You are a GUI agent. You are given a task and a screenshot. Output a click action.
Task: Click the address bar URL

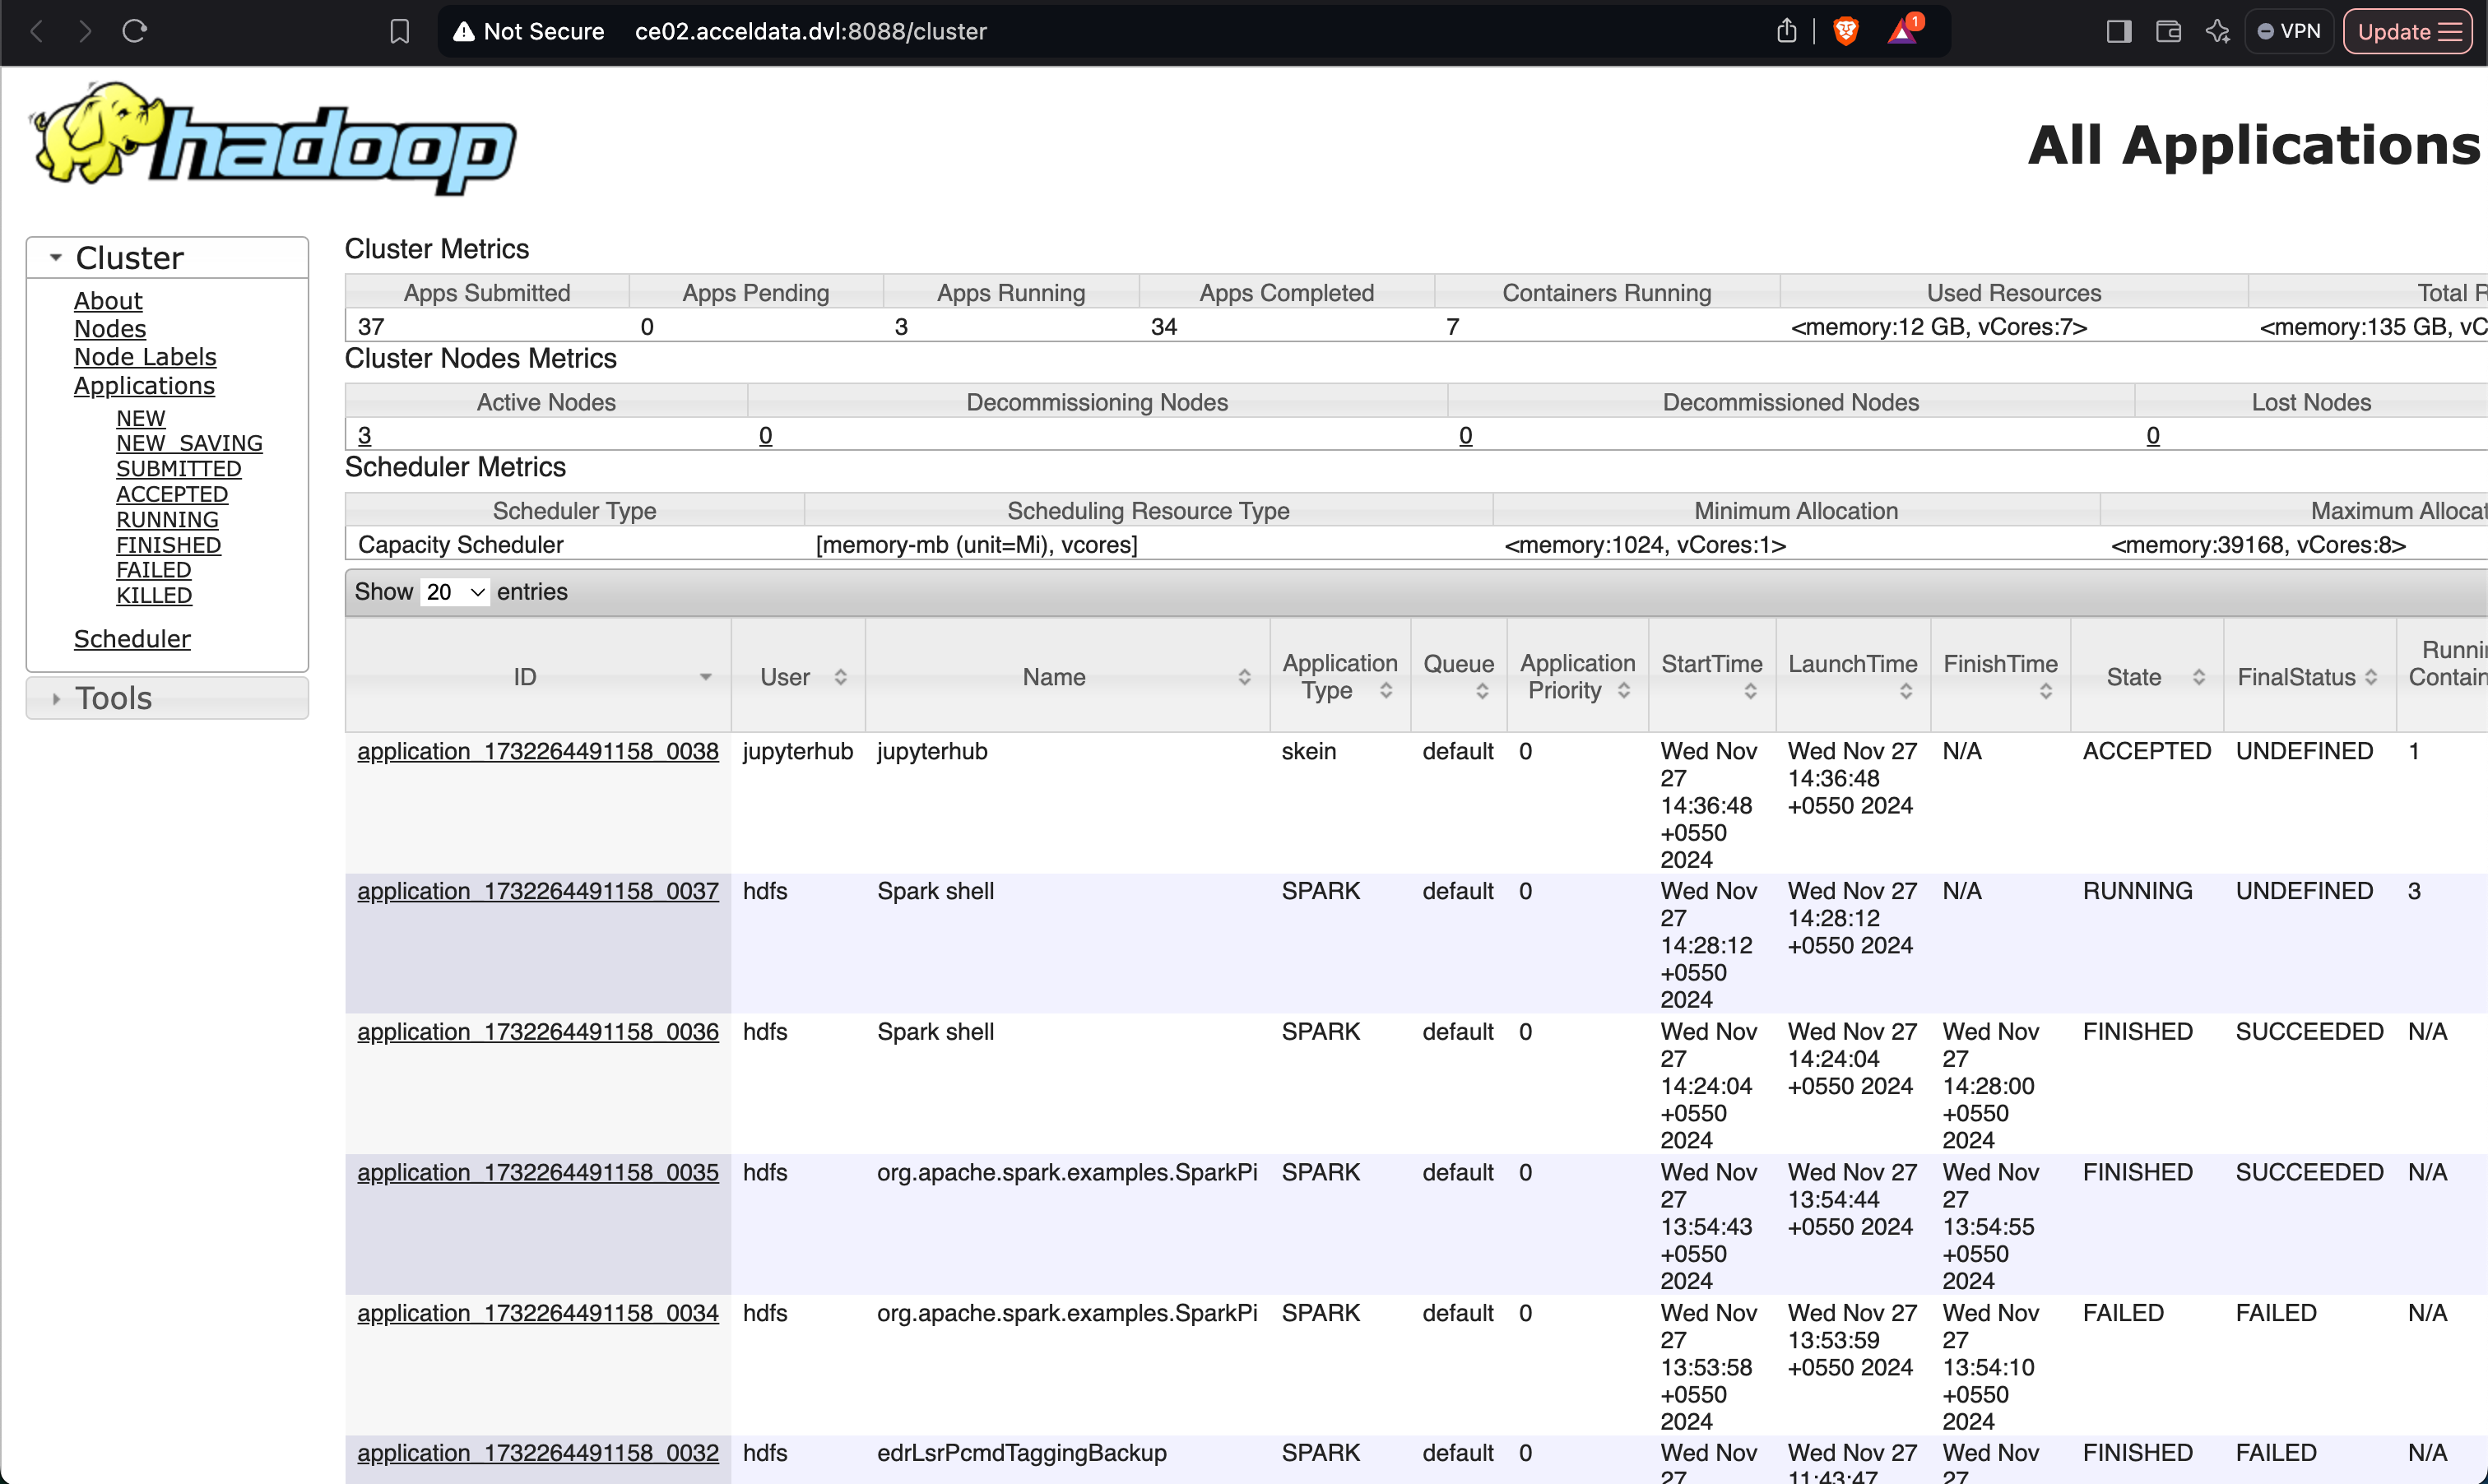pyautogui.click(x=810, y=32)
